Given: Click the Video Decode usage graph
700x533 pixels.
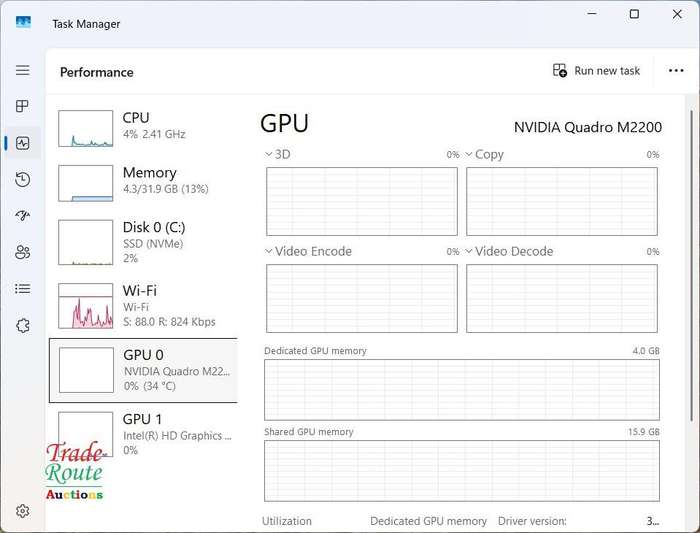Looking at the screenshot, I should [562, 298].
